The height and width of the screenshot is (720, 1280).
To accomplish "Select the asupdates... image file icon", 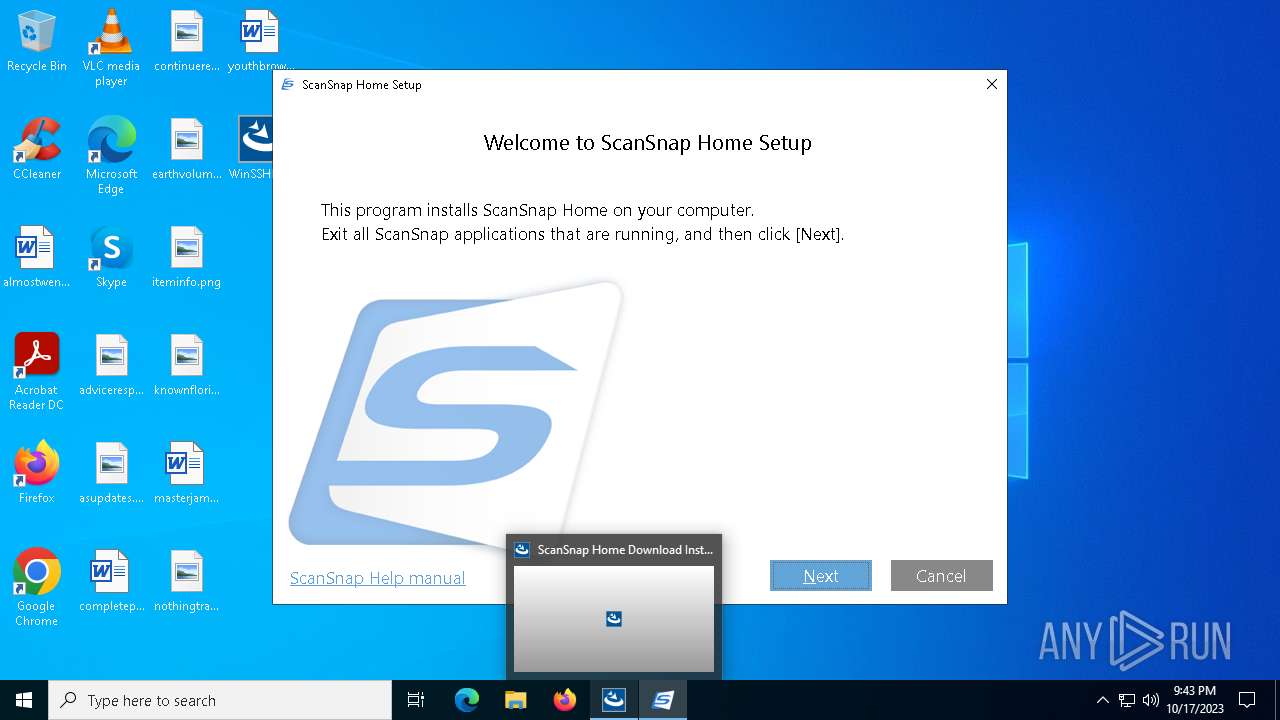I will [x=111, y=474].
